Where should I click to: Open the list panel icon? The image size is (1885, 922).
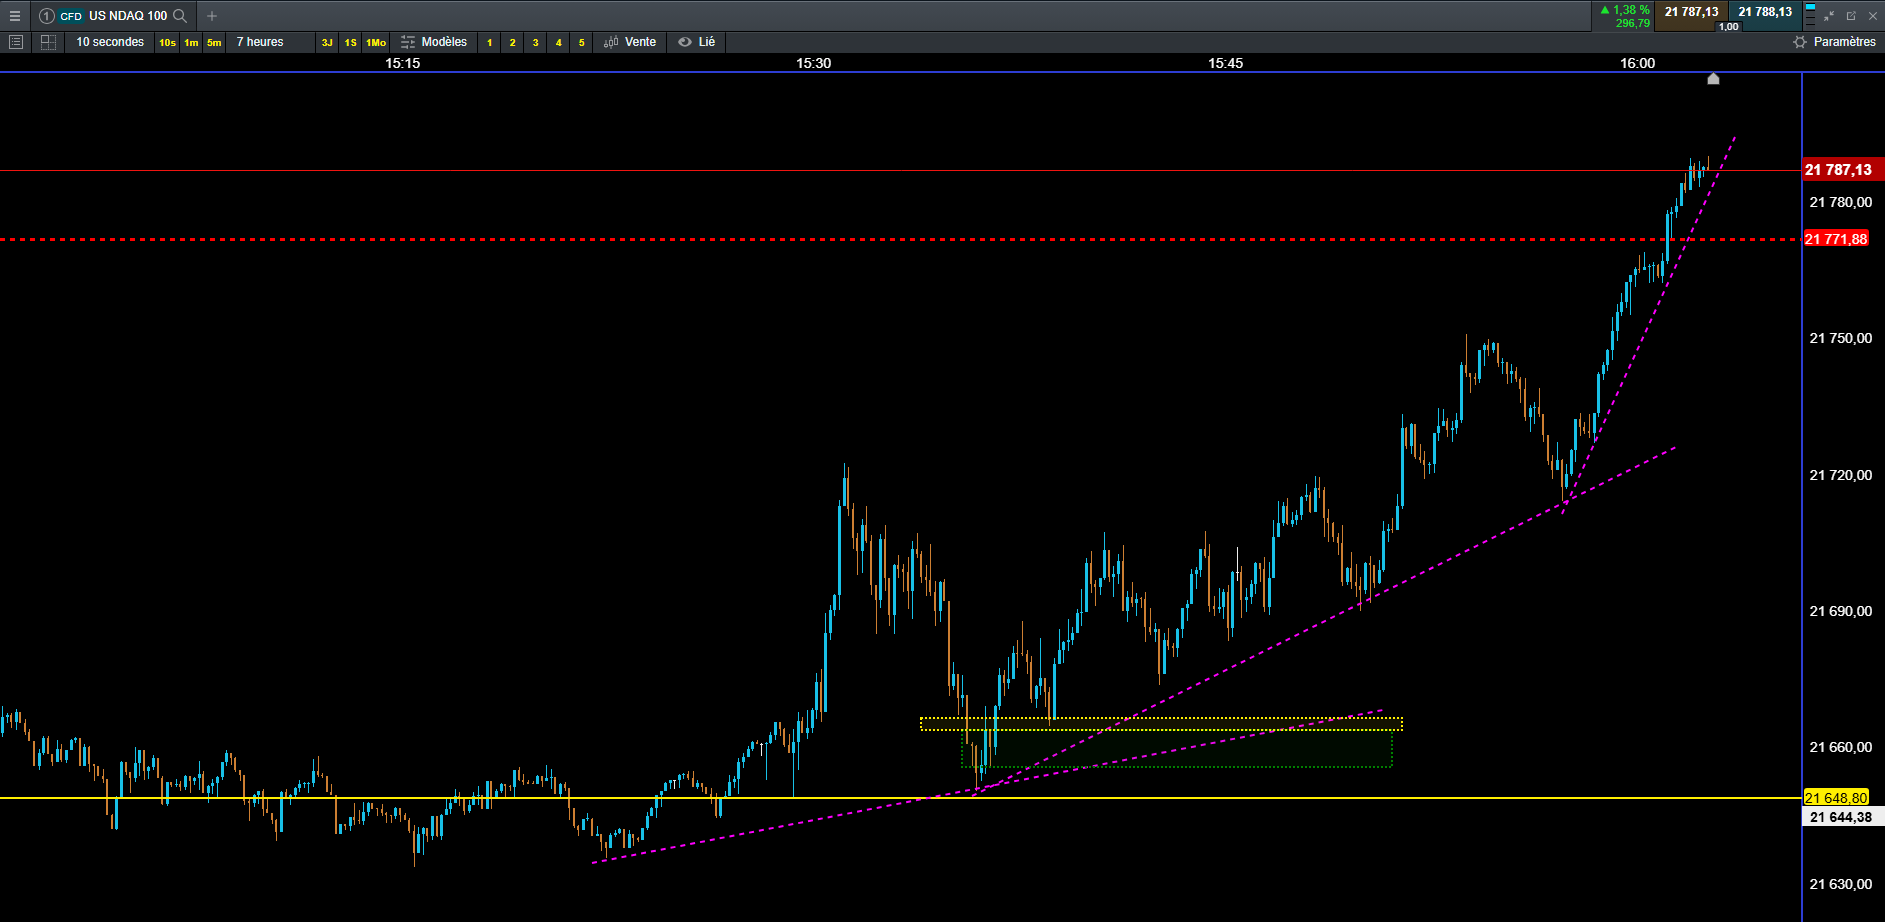pos(15,42)
